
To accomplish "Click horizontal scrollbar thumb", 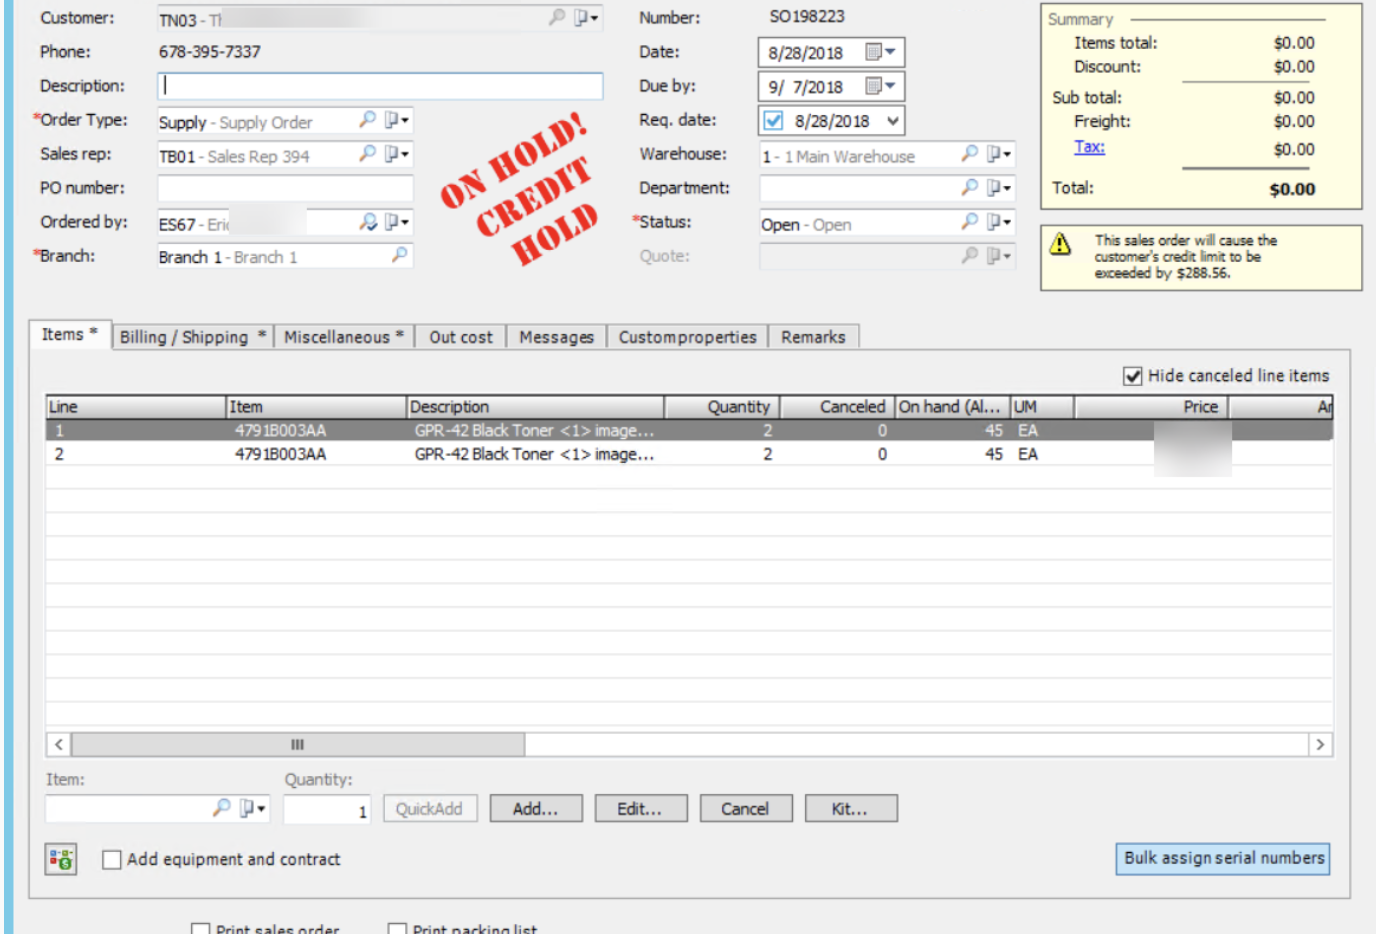I will 298,745.
